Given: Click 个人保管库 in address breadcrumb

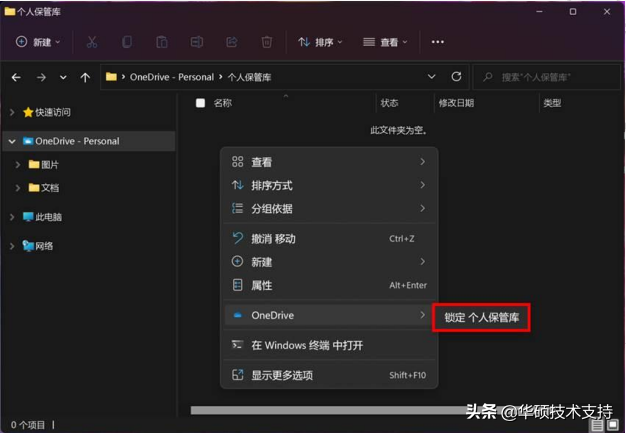Looking at the screenshot, I should 249,77.
